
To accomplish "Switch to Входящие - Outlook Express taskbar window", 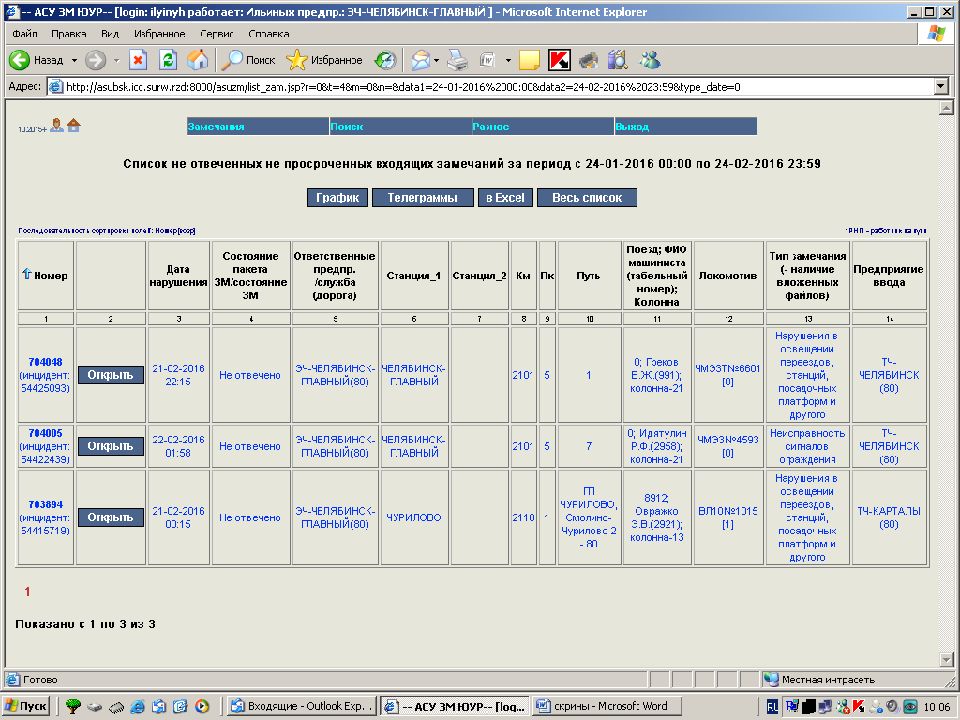I will point(301,707).
